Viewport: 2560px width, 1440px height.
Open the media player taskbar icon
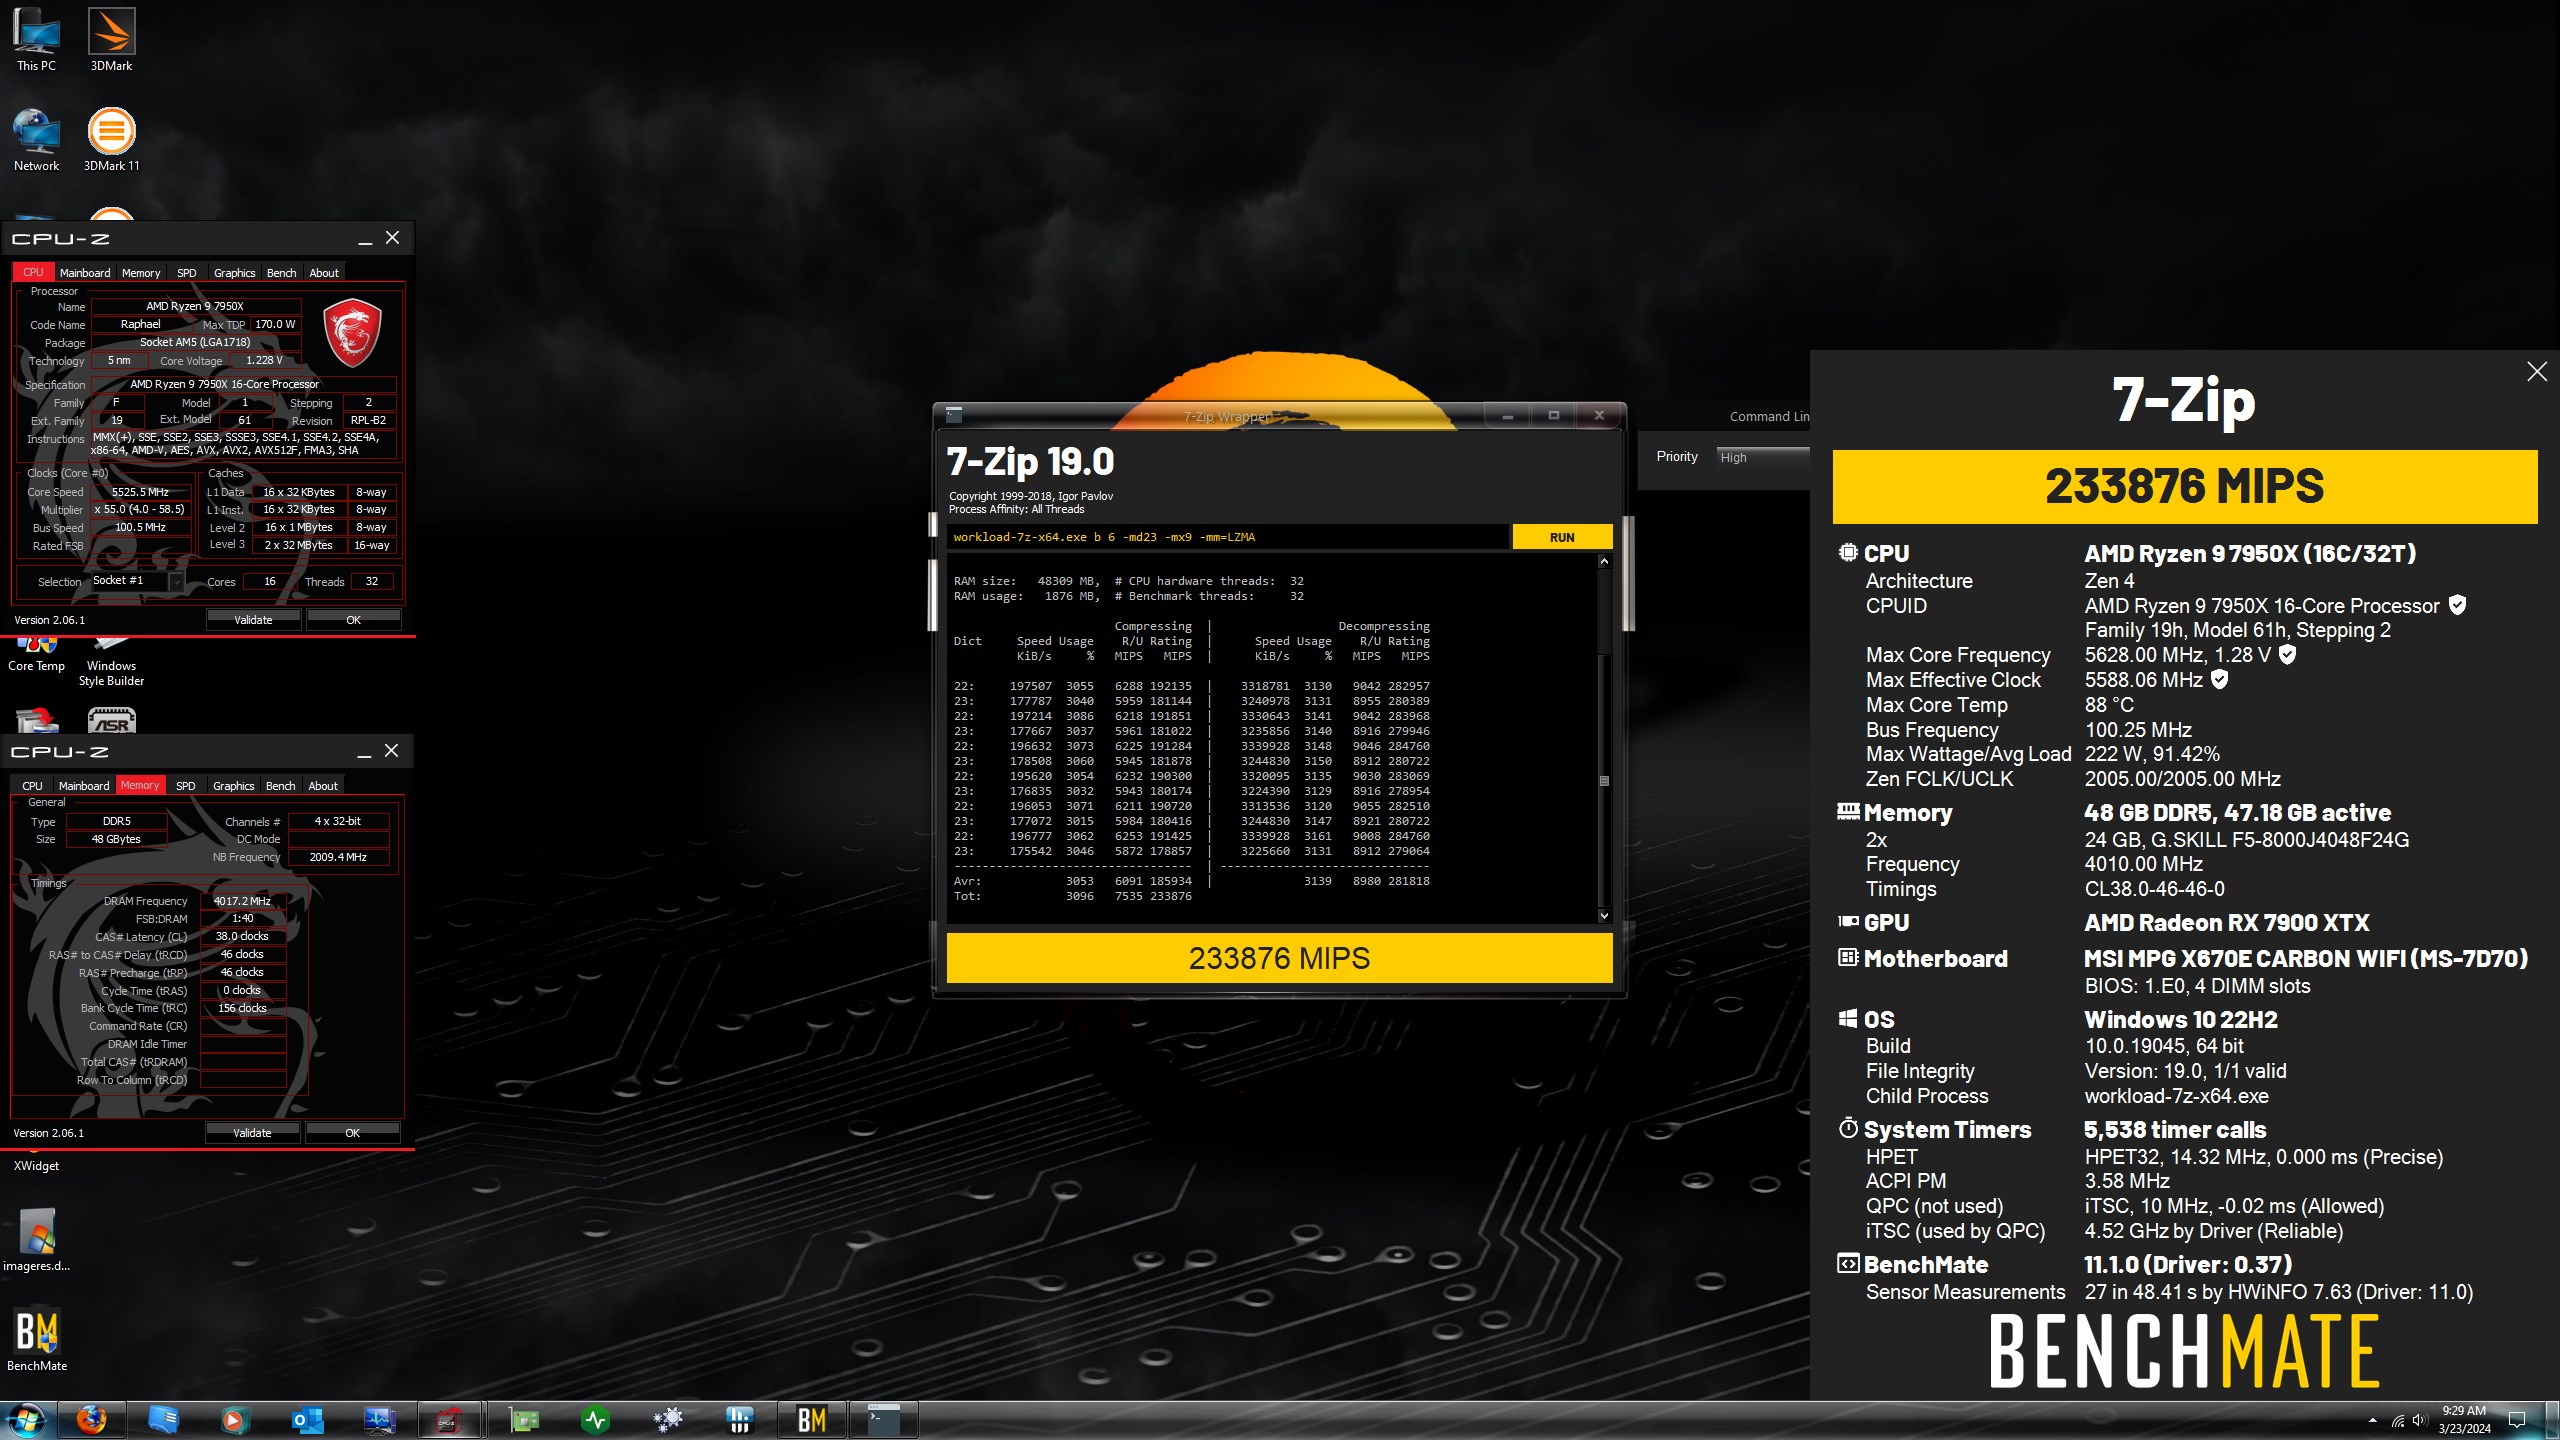point(235,1420)
